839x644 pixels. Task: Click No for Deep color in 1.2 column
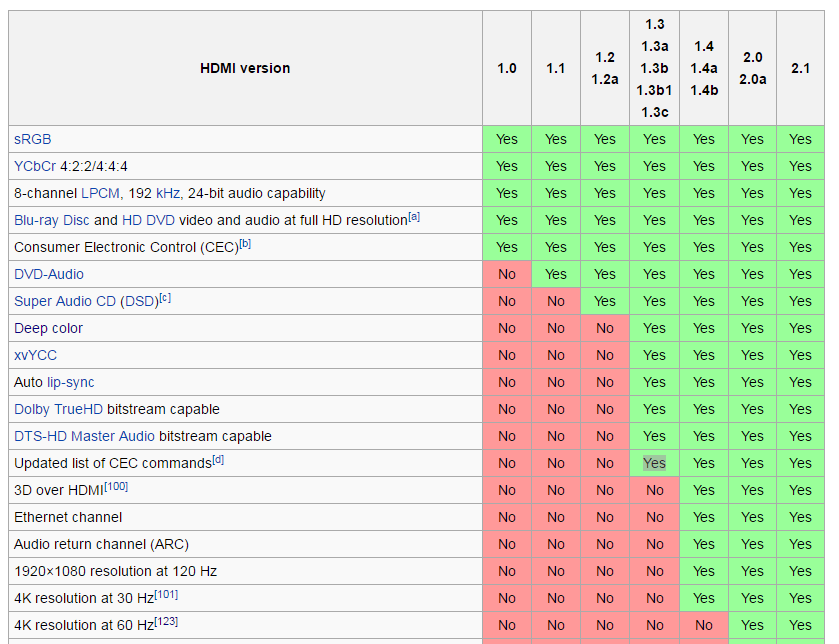605,328
